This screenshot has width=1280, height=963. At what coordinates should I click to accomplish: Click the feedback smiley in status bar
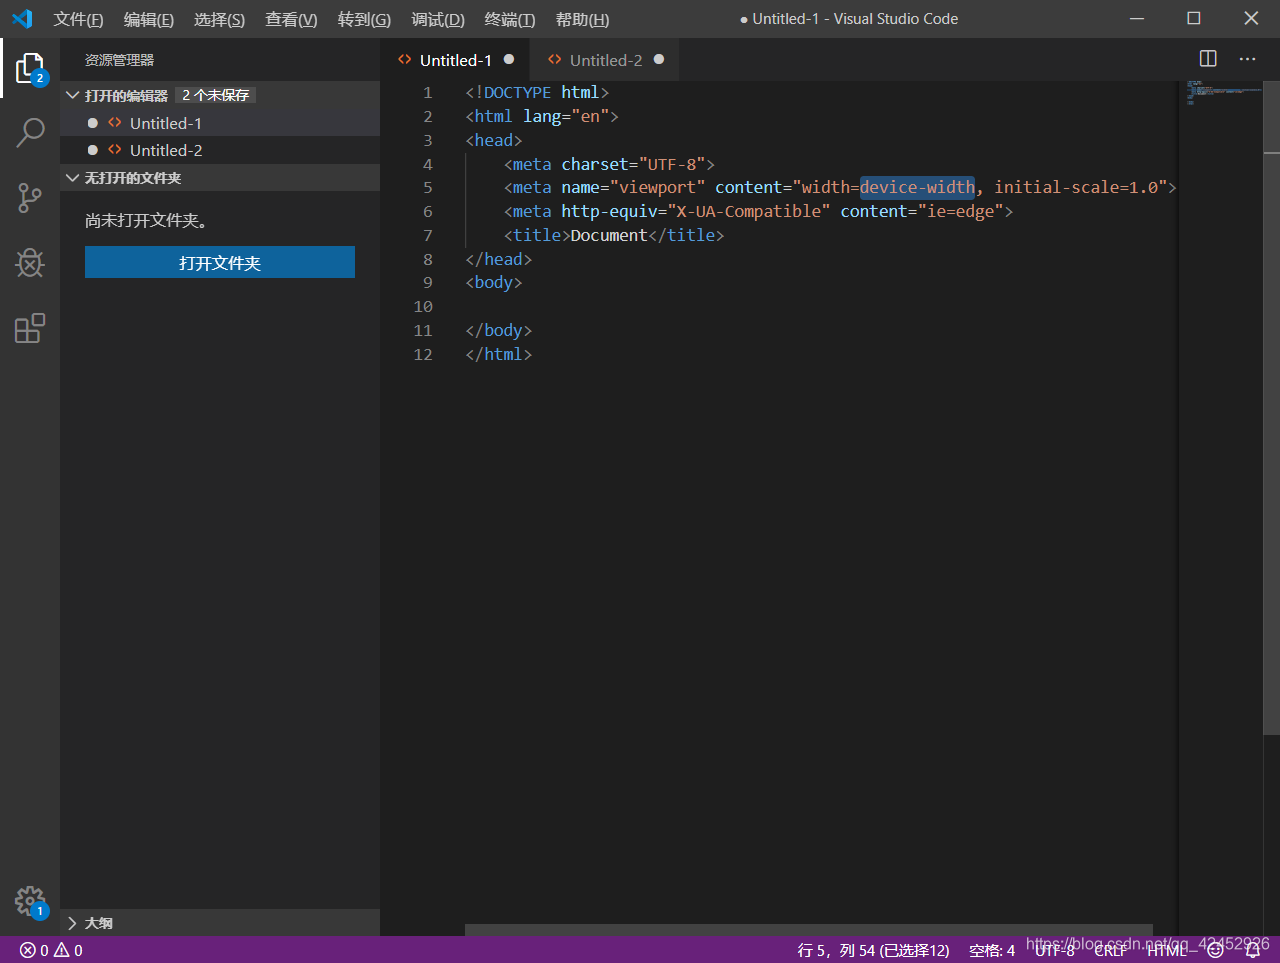tap(1215, 950)
